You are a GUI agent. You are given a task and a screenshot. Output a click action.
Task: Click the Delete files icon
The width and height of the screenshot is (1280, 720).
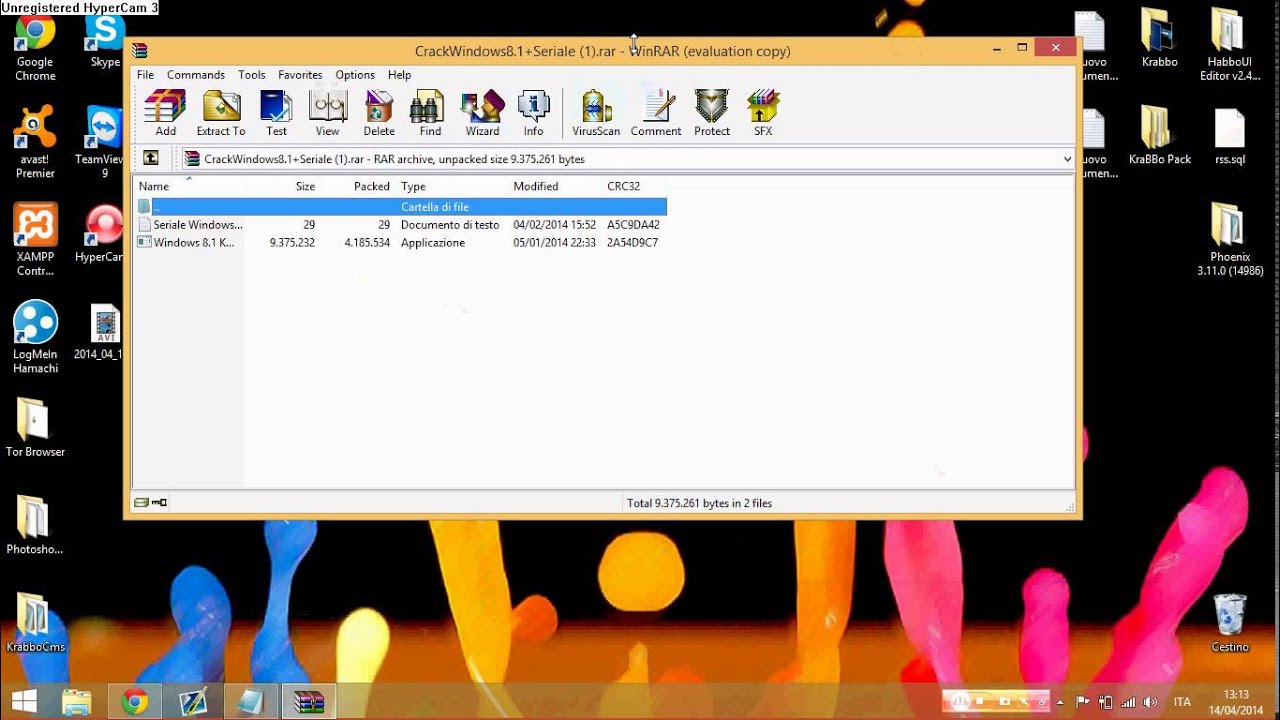coord(379,113)
